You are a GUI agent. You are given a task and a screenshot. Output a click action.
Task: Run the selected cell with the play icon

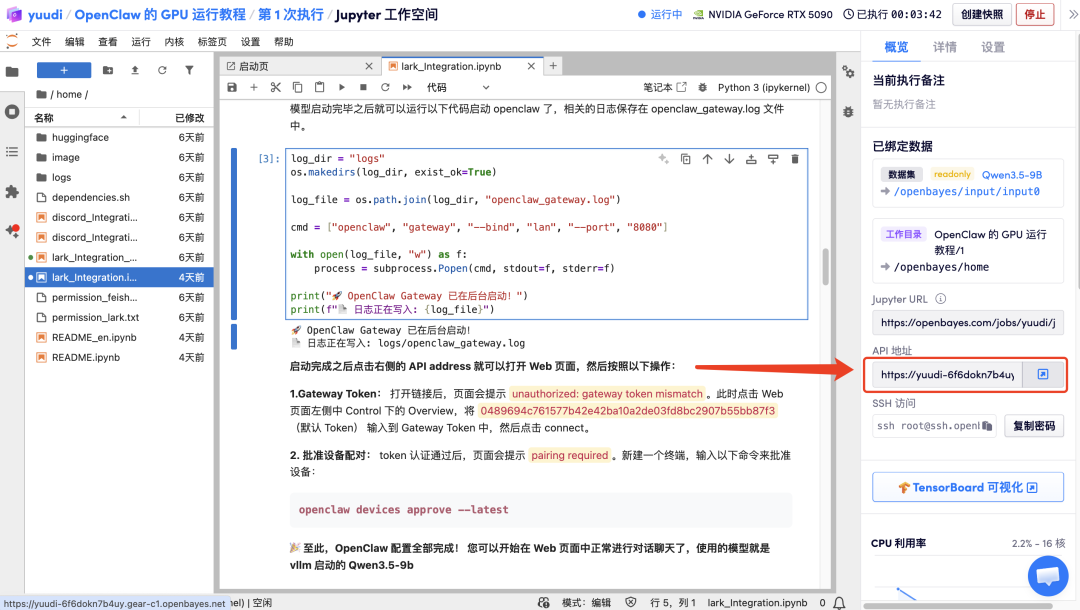342,87
